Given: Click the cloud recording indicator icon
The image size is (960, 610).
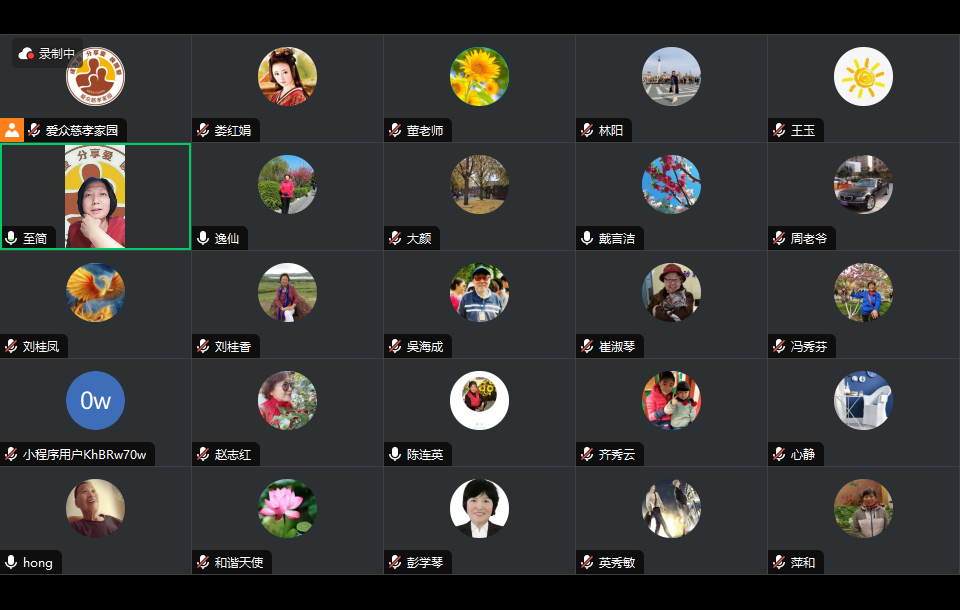Looking at the screenshot, I should 26,54.
